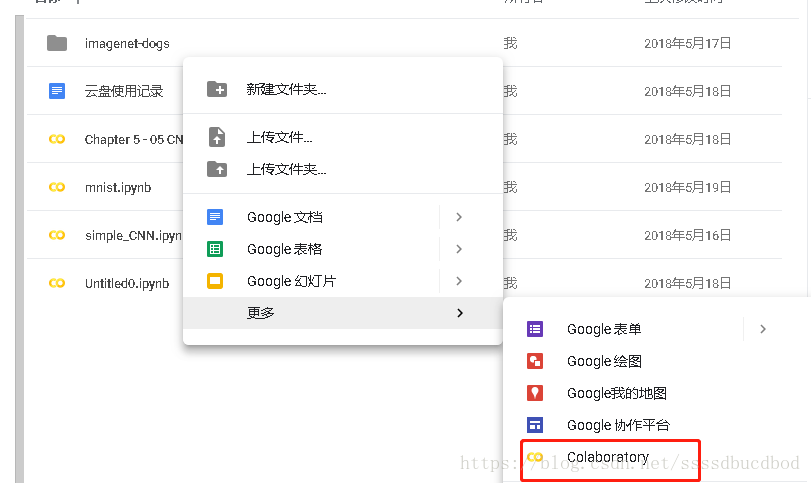The height and width of the screenshot is (483, 811).
Task: Click the 2018年5月19日 date cell
Action: point(687,187)
